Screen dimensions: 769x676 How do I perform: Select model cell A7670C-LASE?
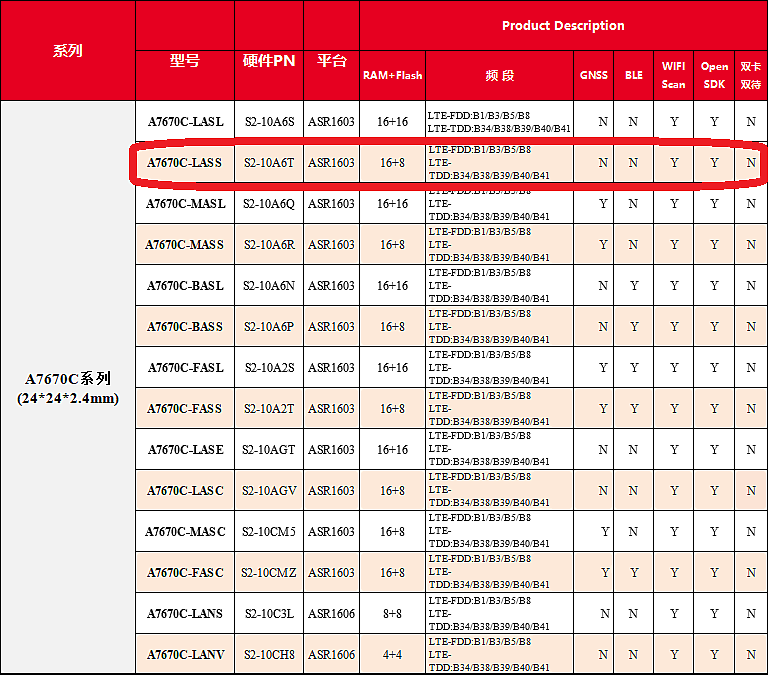coord(185,449)
